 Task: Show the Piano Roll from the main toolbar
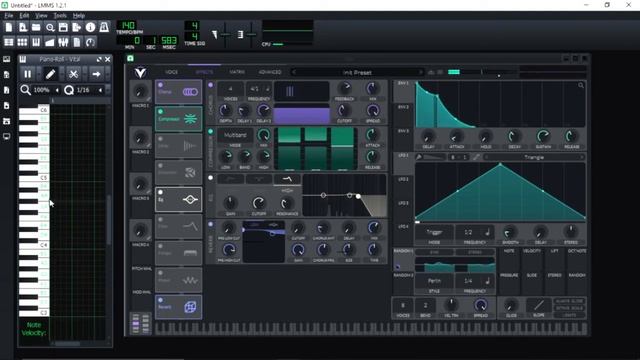[x=36, y=42]
